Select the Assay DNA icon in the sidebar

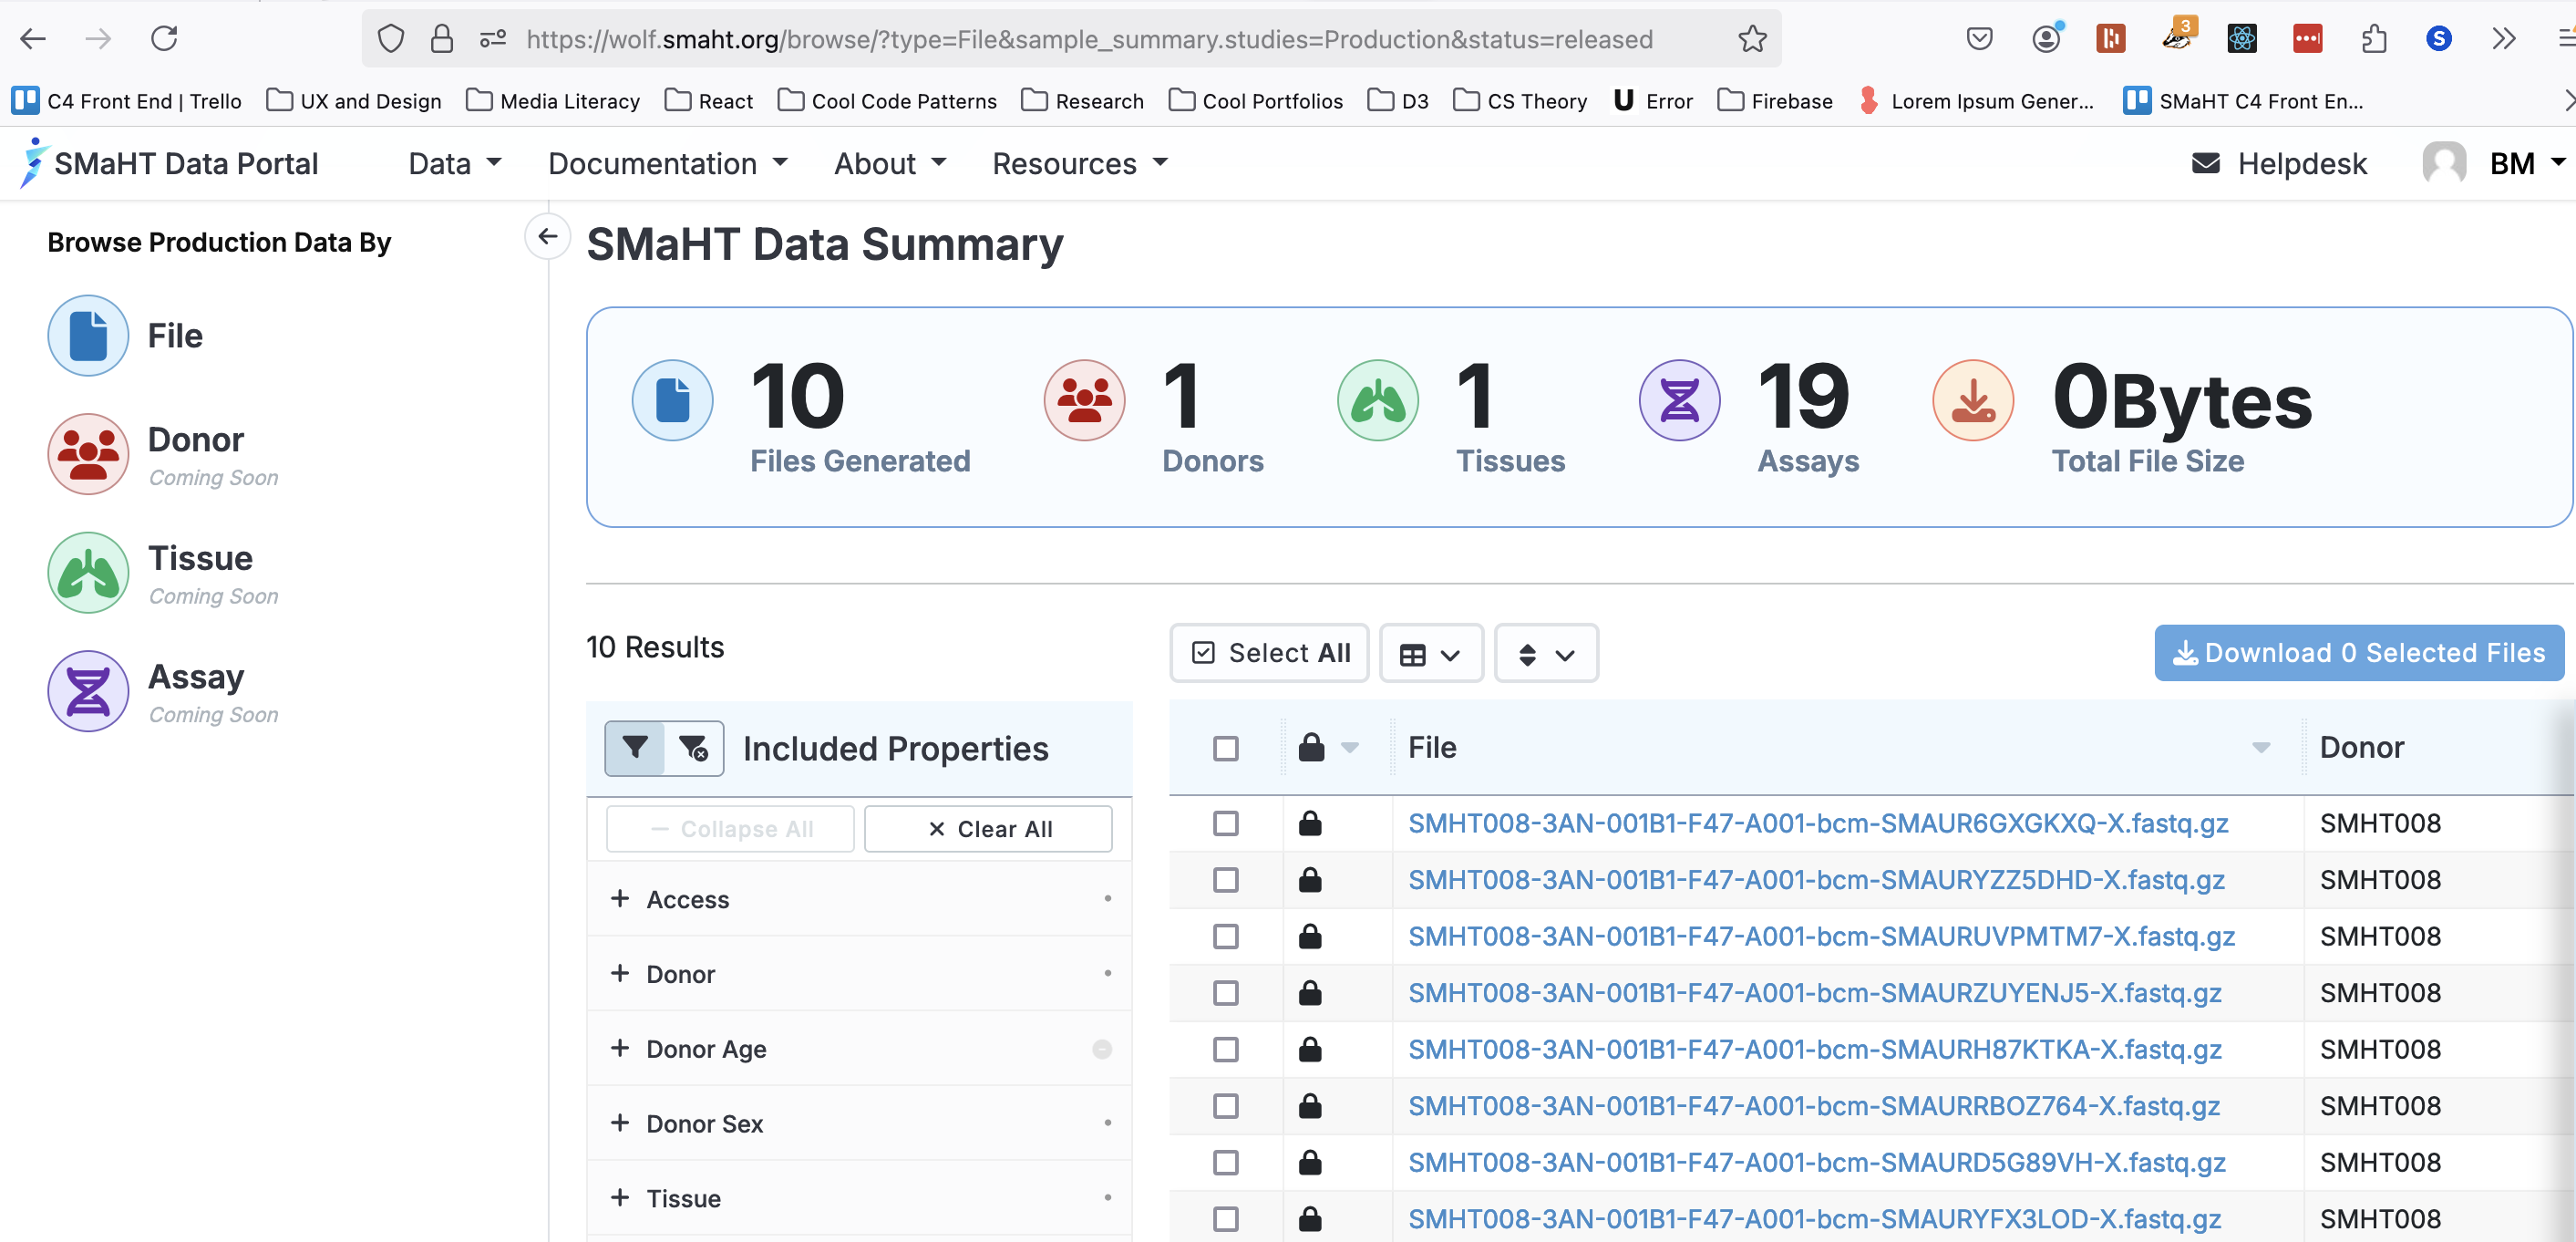88,691
